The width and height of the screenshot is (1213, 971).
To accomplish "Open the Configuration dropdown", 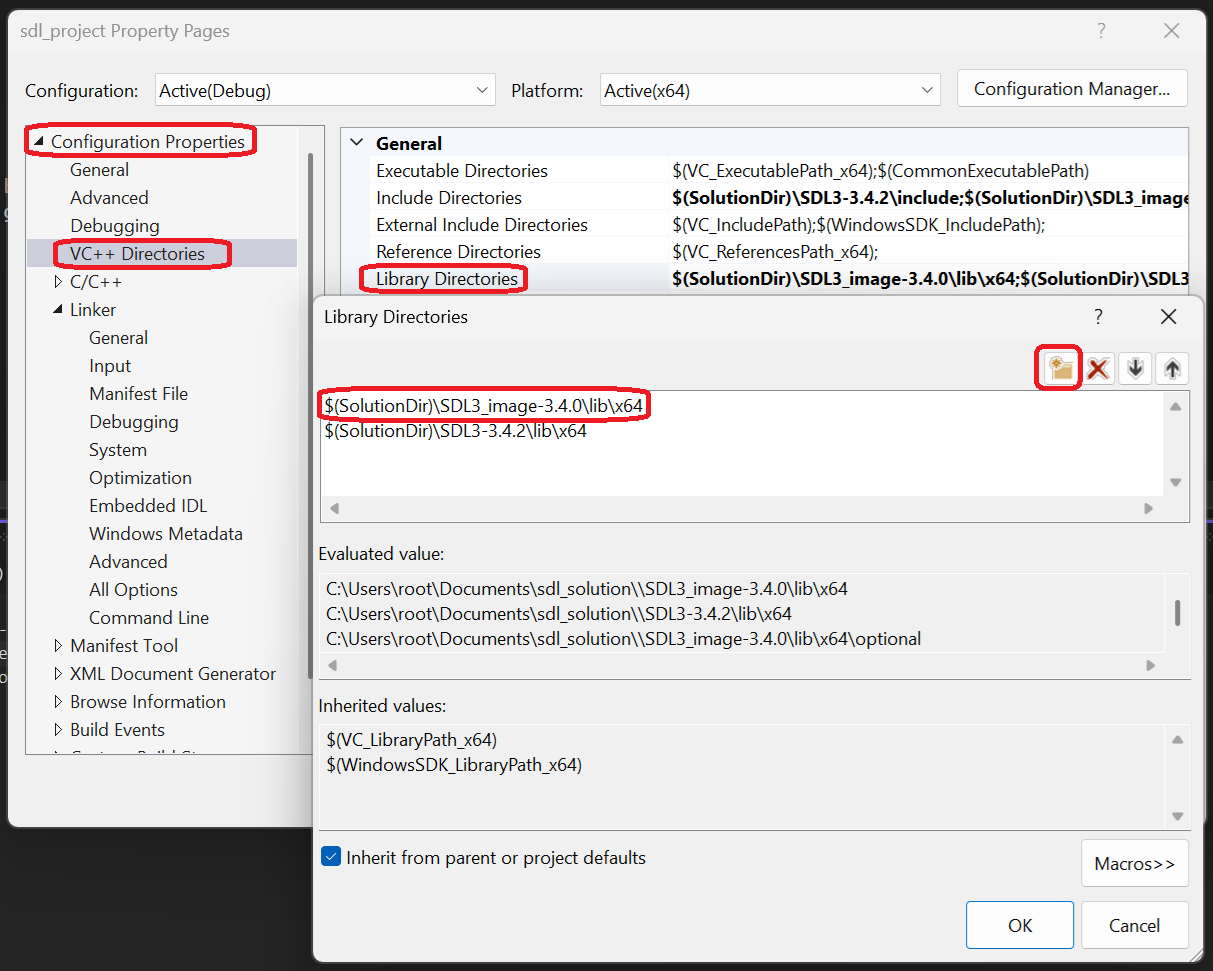I will [484, 89].
